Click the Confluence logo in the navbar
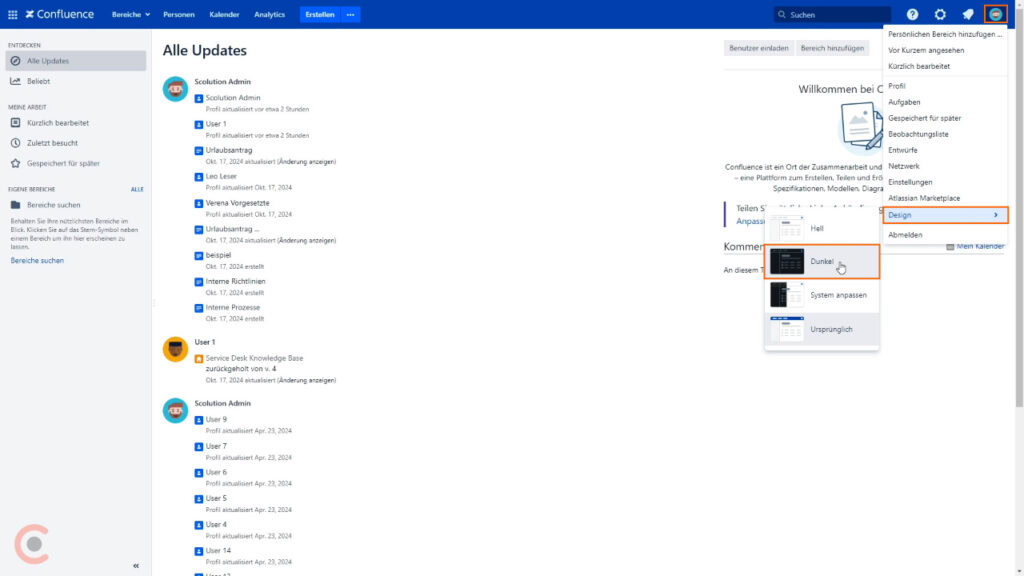The width and height of the screenshot is (1024, 576). (x=58, y=14)
